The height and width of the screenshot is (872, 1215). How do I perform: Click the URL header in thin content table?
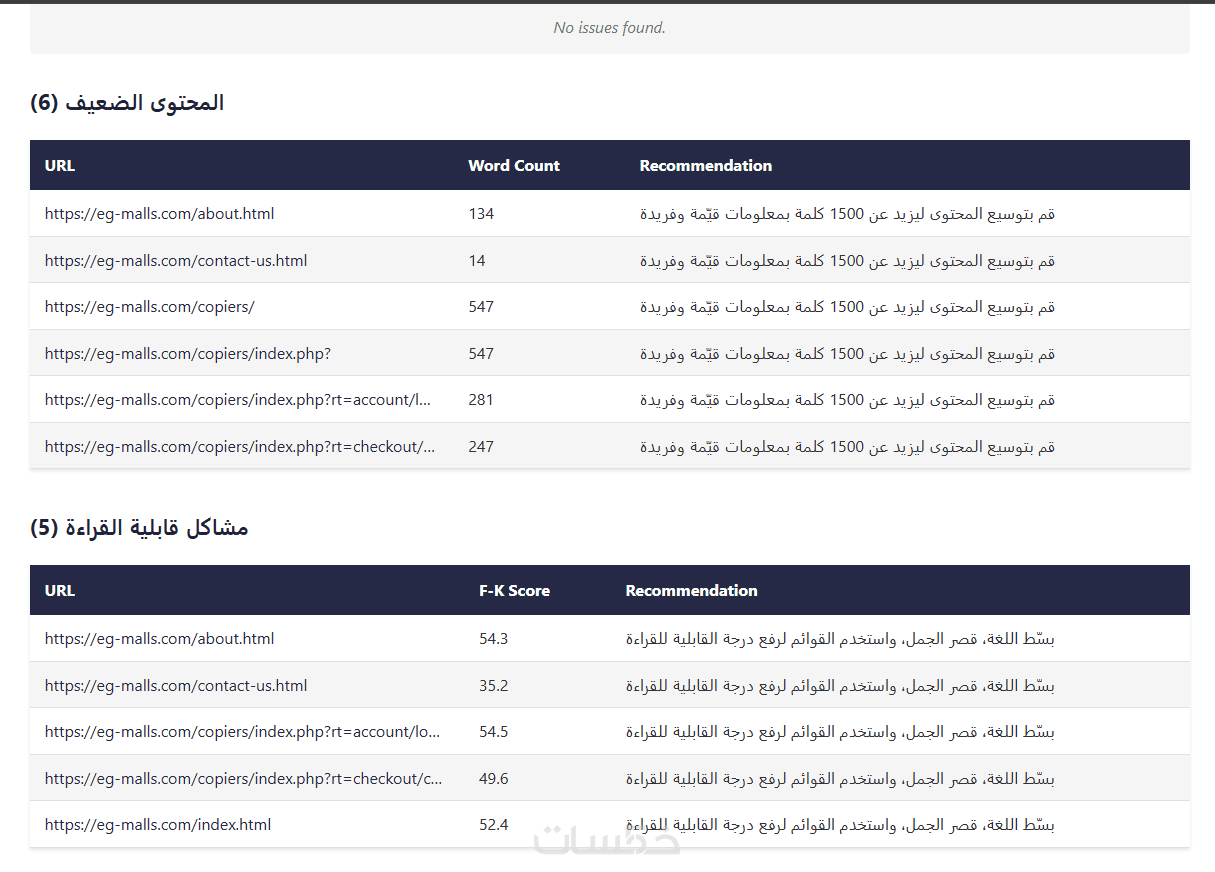[60, 166]
